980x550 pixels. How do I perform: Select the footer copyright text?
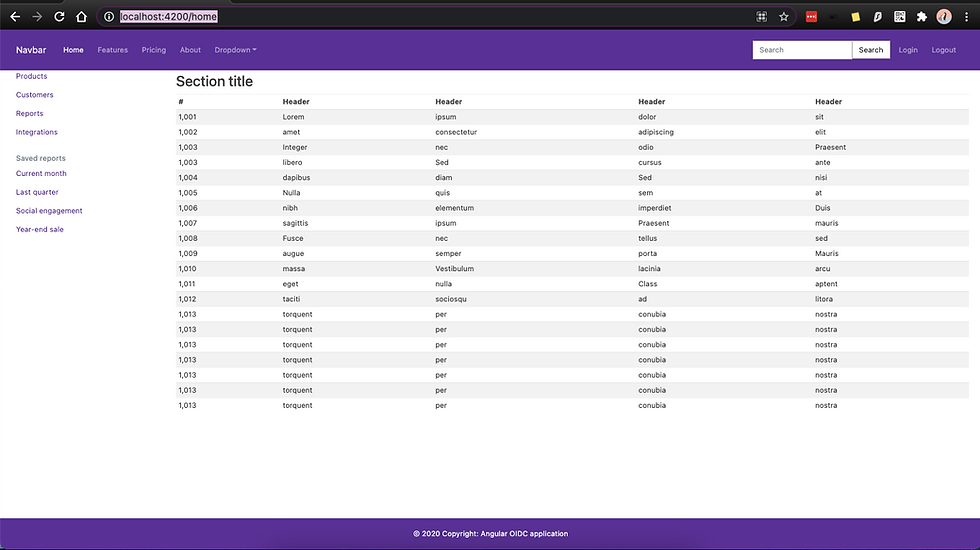click(x=491, y=534)
